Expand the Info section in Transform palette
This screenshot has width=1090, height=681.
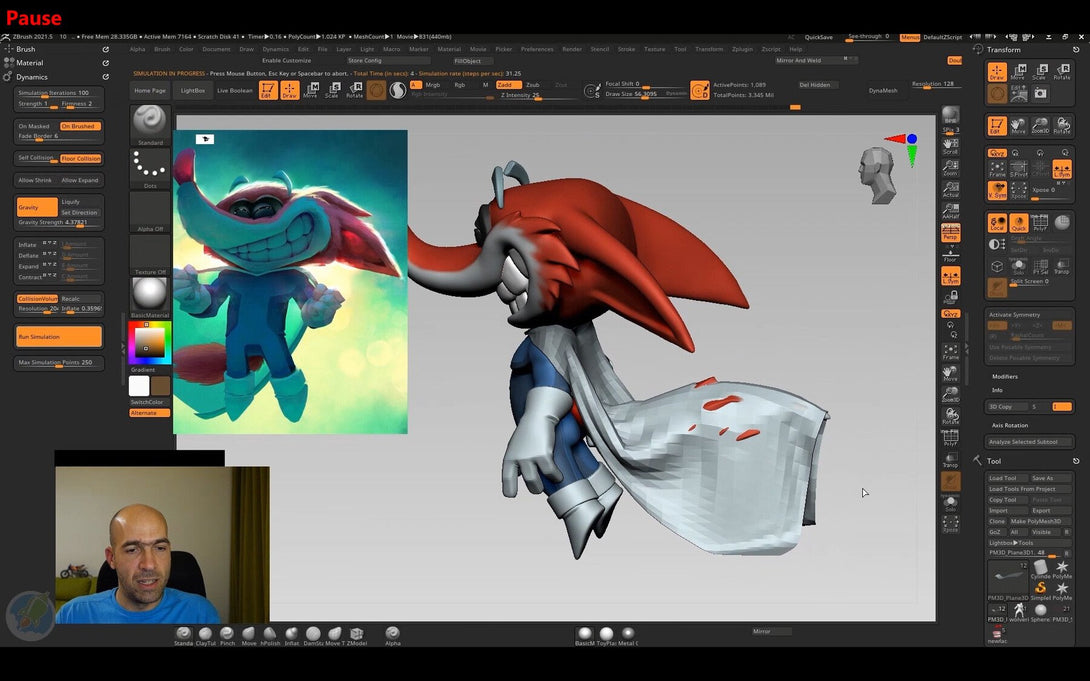pyautogui.click(x=997, y=391)
